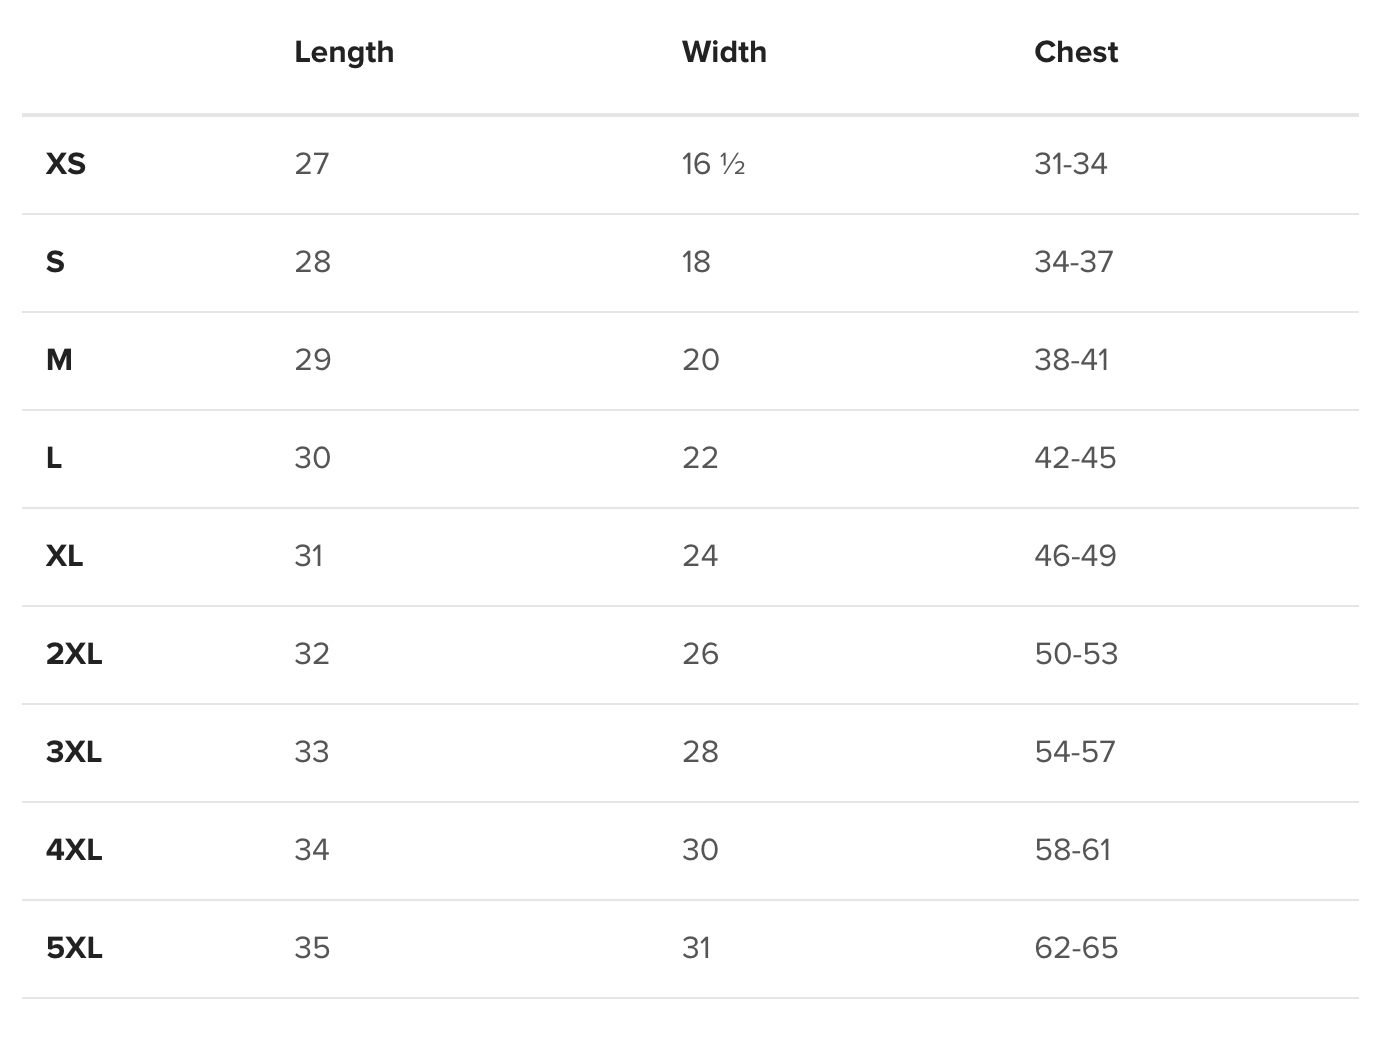Select the S size row label
This screenshot has height=1044, width=1390.
click(x=55, y=262)
